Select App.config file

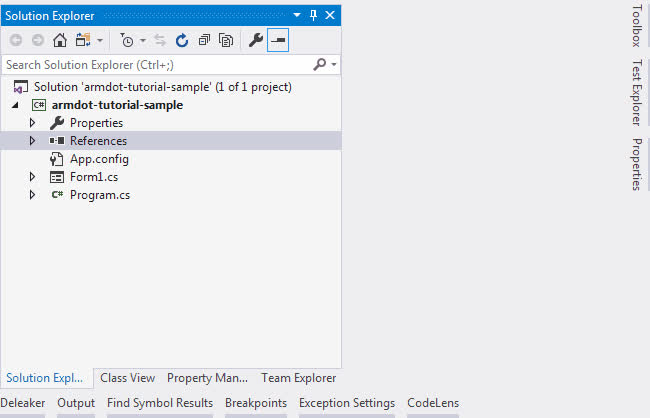[99, 159]
